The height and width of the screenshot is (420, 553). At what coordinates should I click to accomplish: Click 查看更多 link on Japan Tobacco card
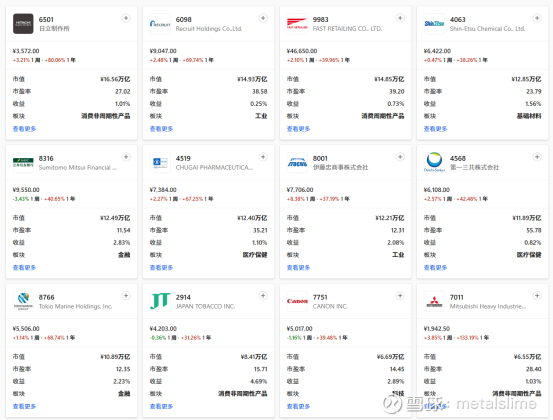click(x=161, y=406)
